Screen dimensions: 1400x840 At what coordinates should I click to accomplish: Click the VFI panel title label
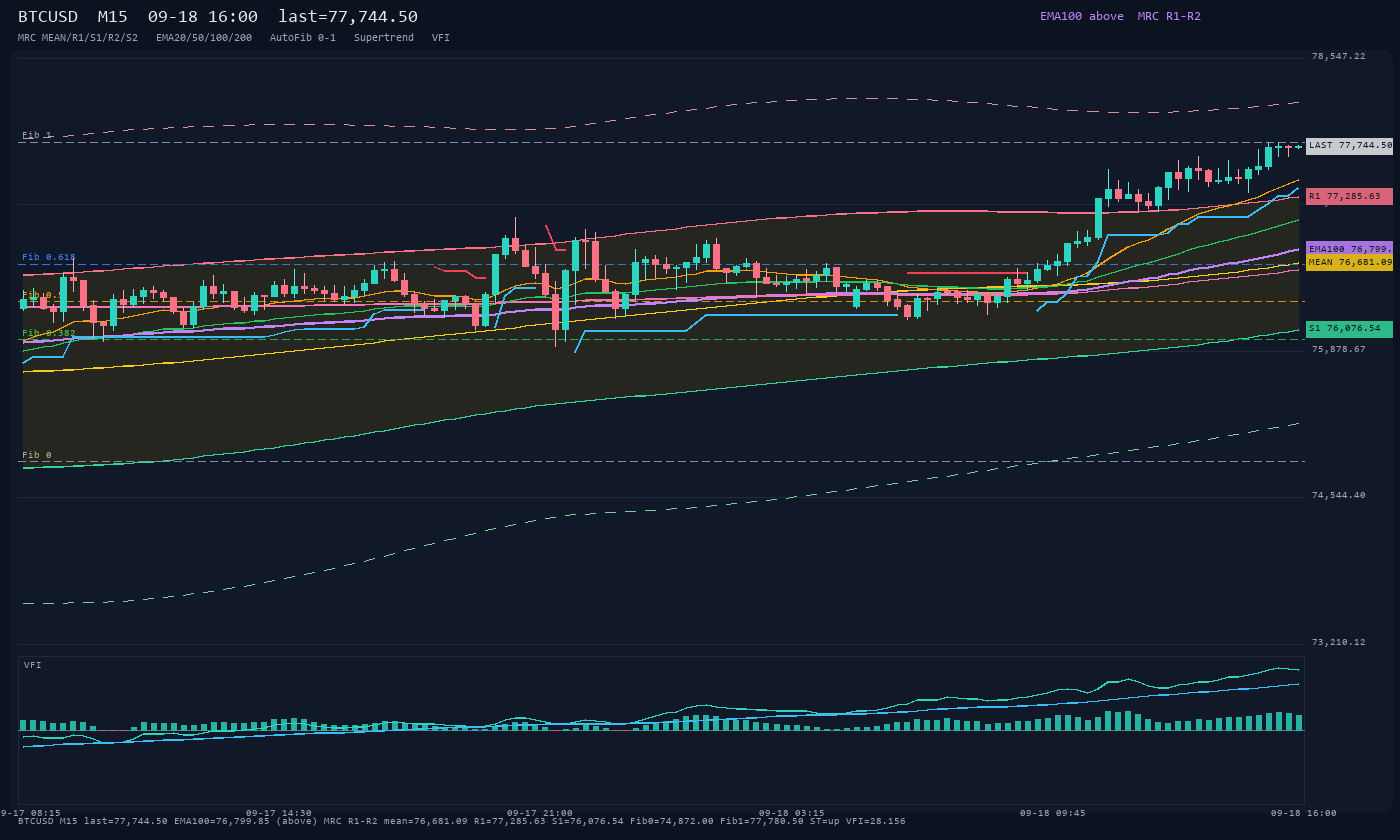pyautogui.click(x=33, y=665)
